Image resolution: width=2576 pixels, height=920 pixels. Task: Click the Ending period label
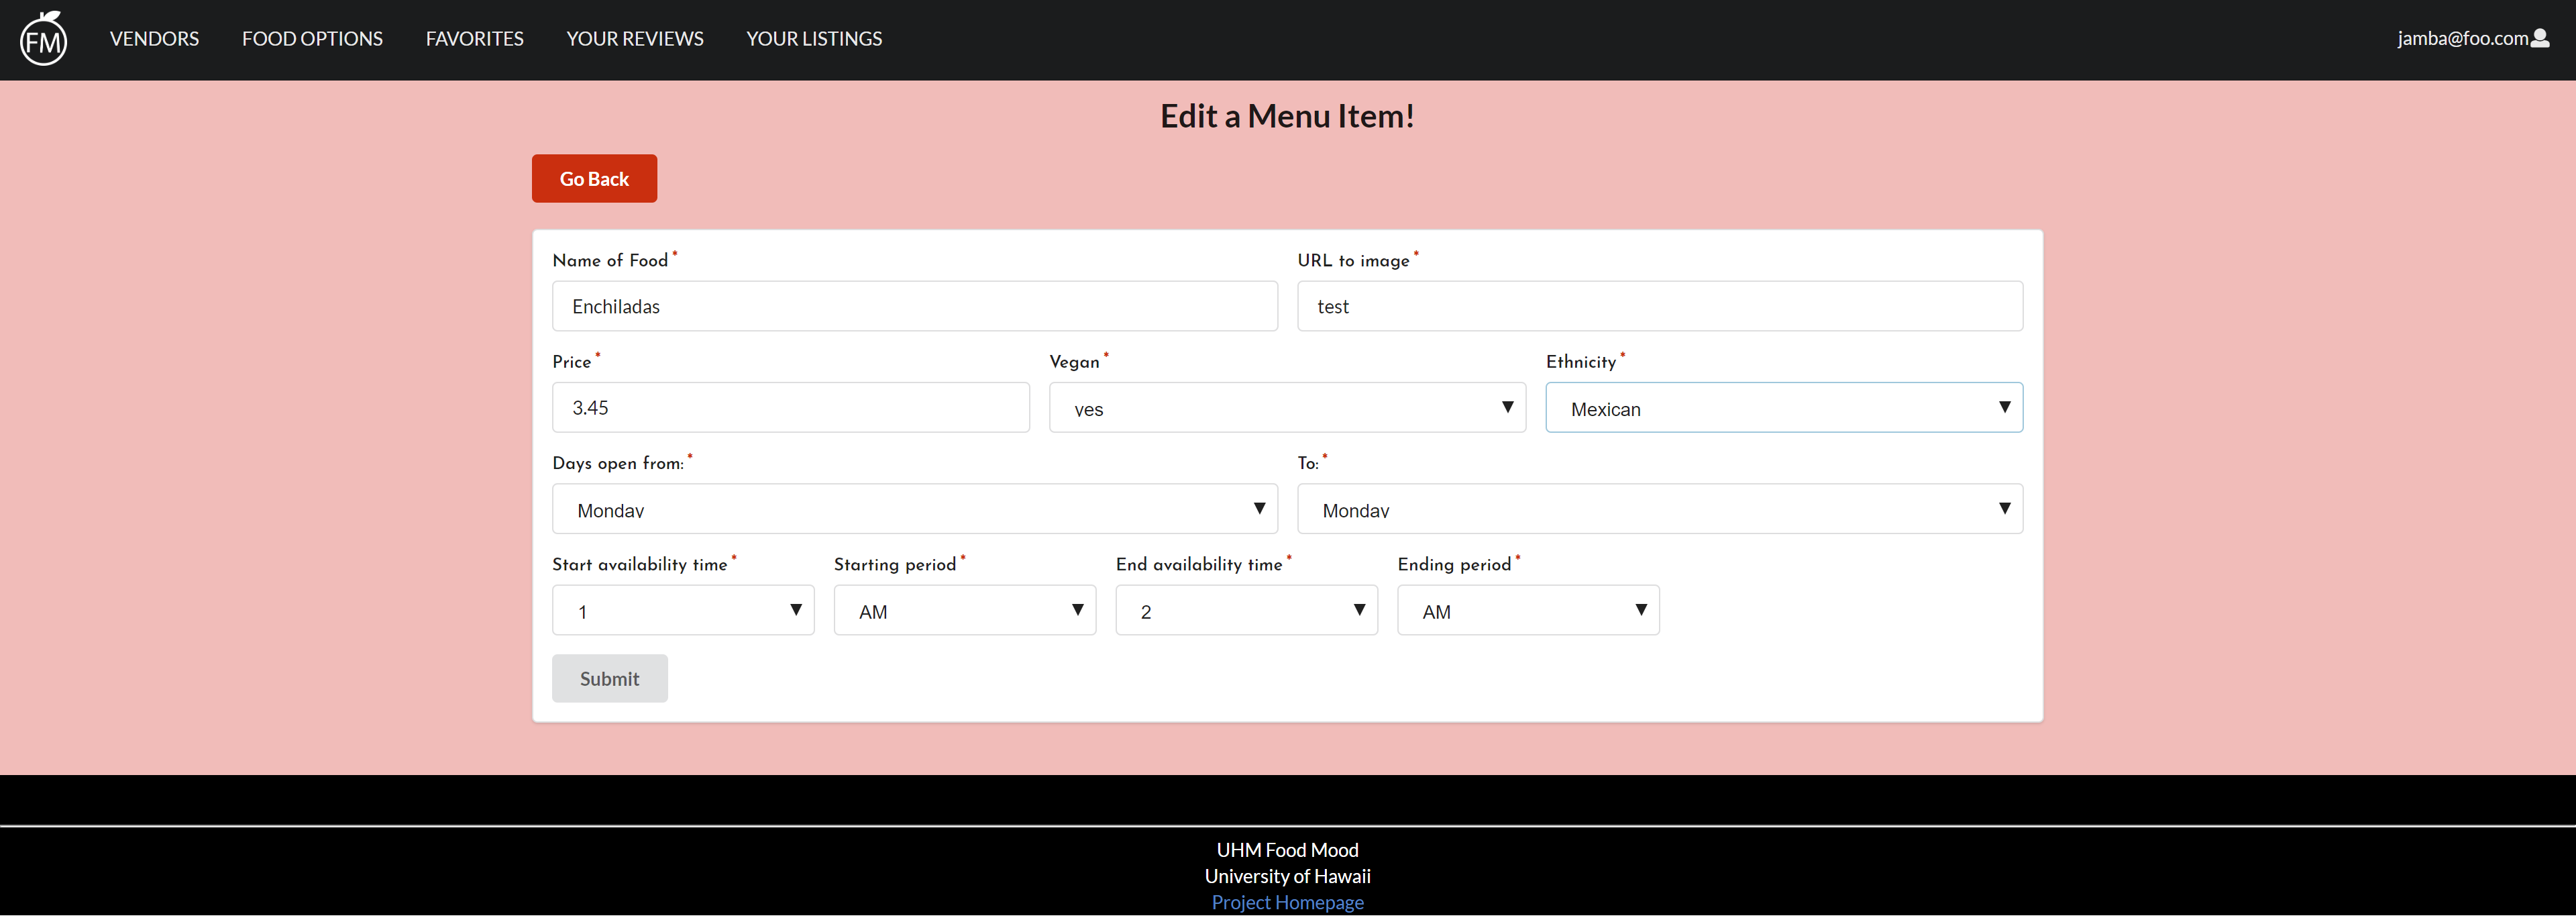pos(1454,564)
